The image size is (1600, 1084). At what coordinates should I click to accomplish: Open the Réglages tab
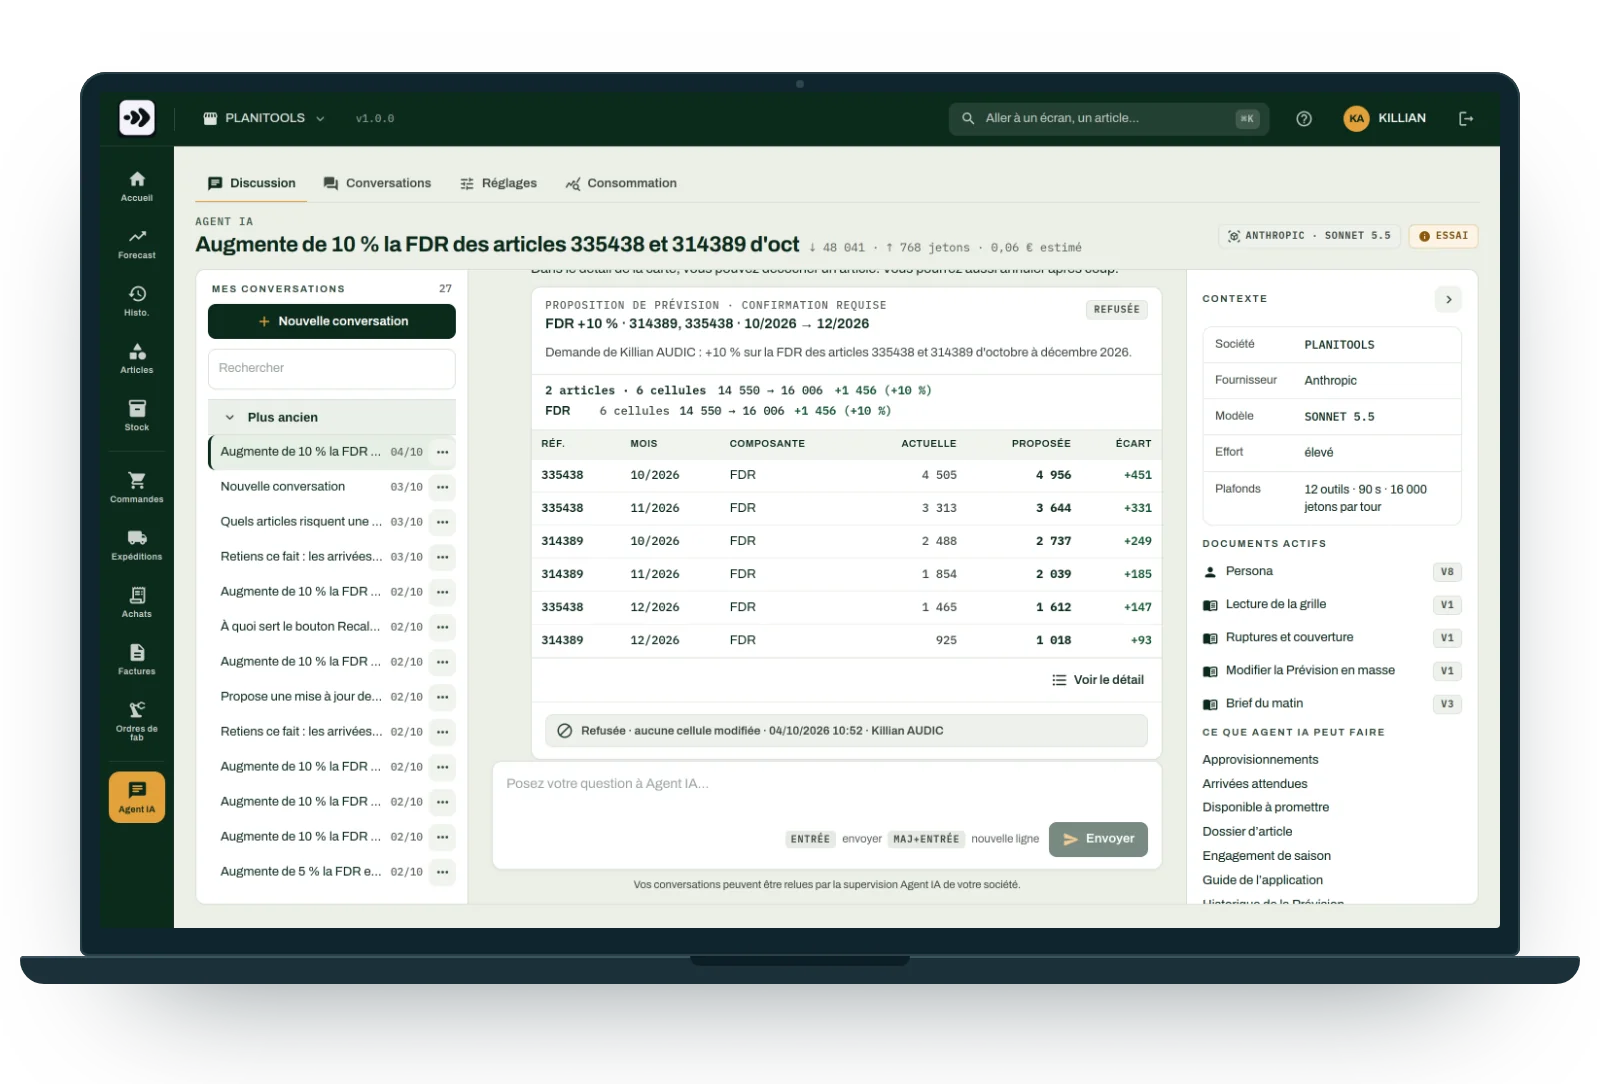[498, 183]
